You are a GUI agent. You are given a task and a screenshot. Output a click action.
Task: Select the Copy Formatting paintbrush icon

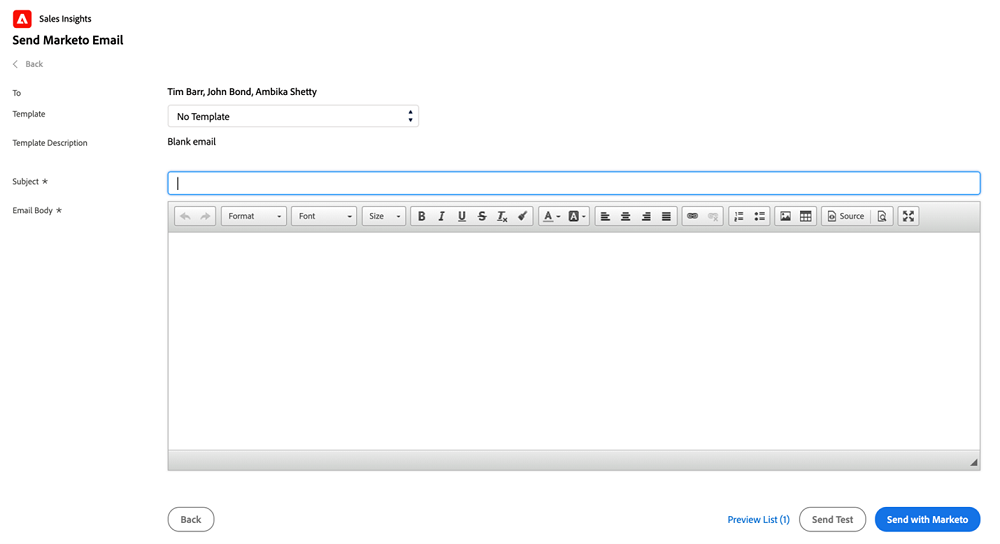[x=522, y=216]
